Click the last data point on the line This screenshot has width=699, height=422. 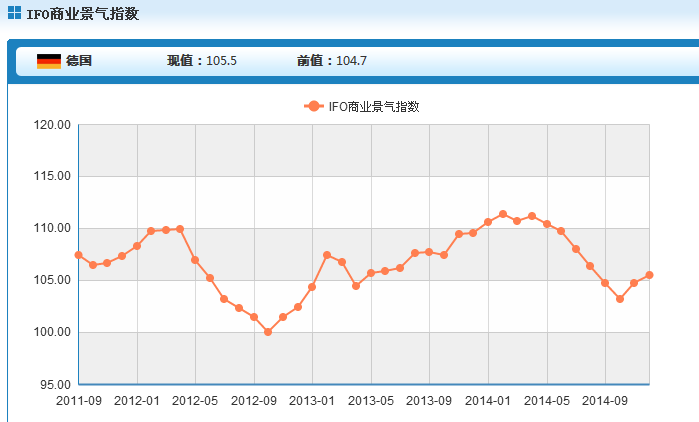click(649, 275)
